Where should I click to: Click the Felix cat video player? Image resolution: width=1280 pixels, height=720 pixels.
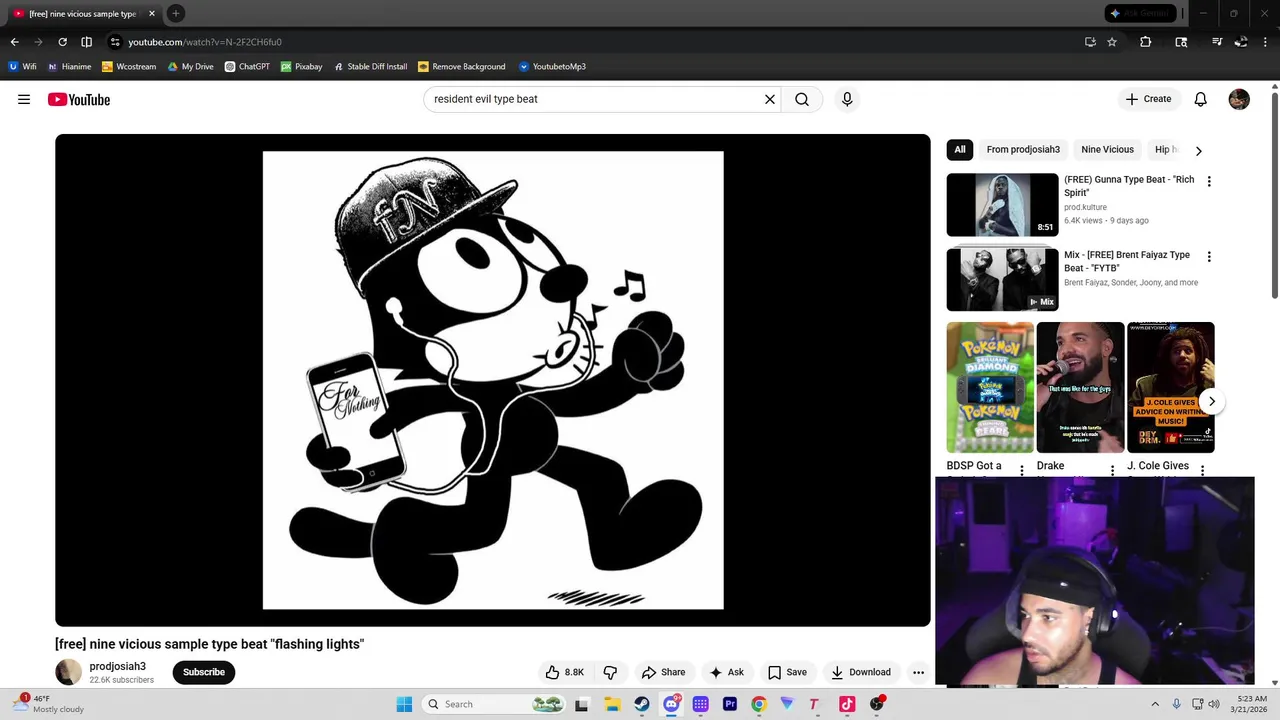493,380
